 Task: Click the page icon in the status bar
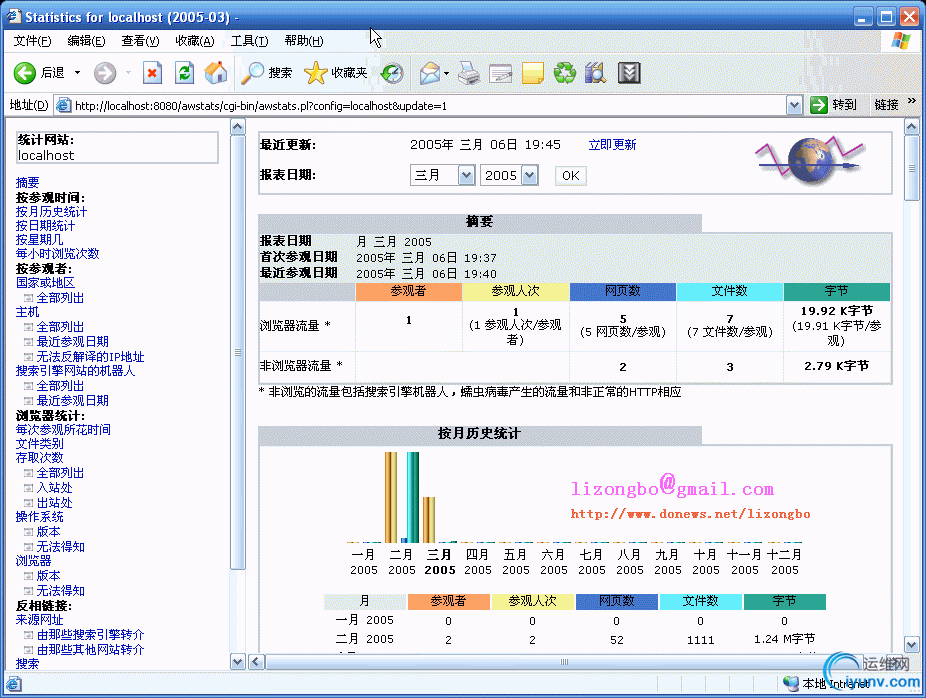coord(14,684)
